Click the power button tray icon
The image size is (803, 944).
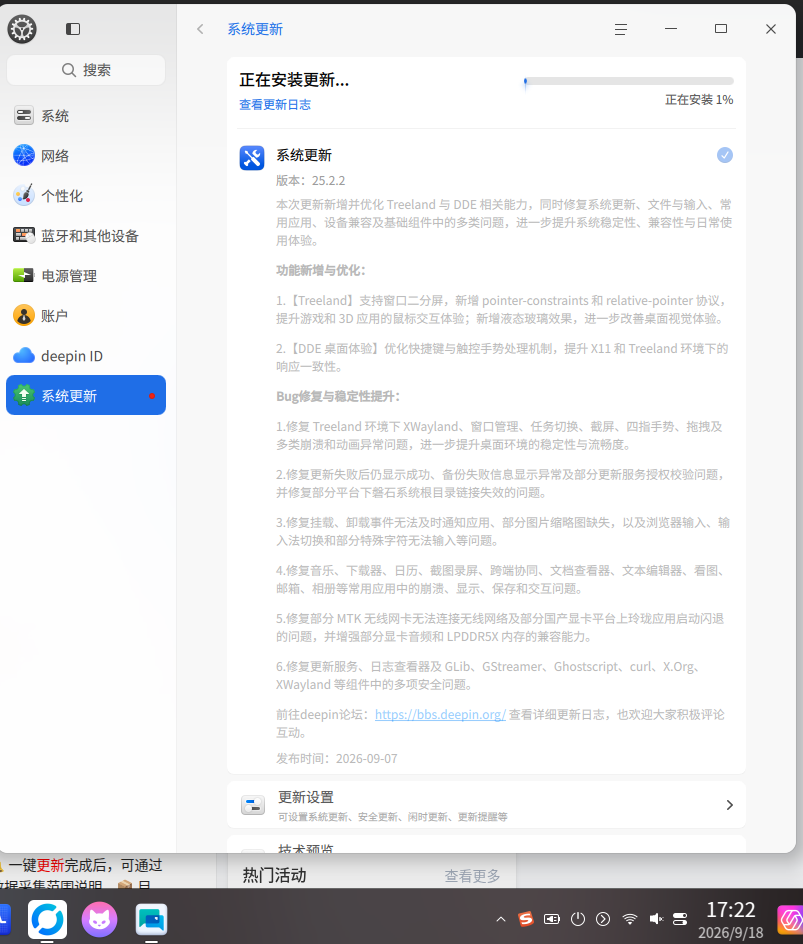coord(578,919)
